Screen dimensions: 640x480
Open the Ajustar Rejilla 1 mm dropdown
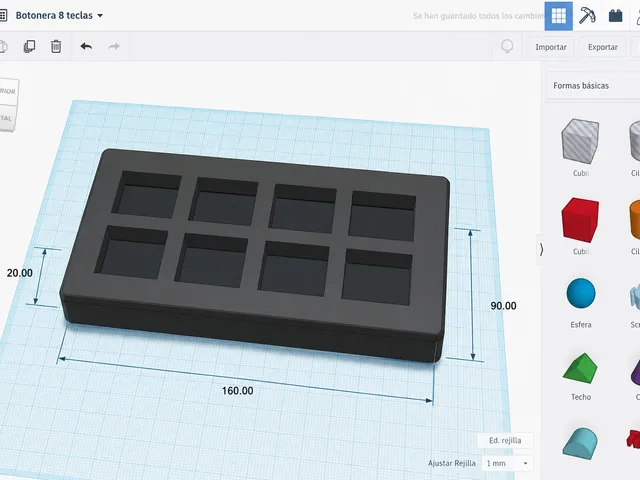[507, 463]
